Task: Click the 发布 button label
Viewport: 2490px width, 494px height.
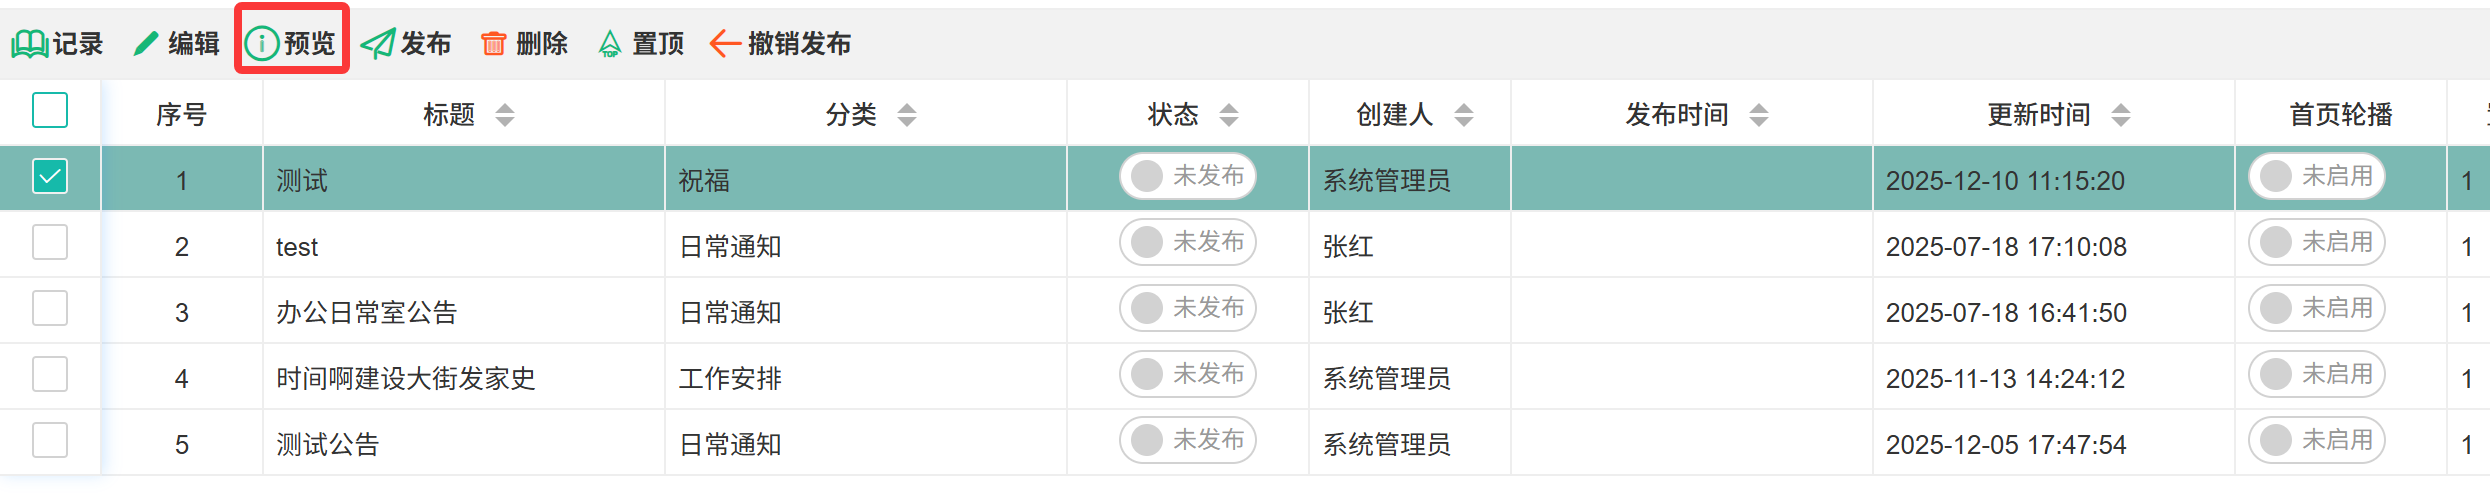Action: pyautogui.click(x=426, y=44)
